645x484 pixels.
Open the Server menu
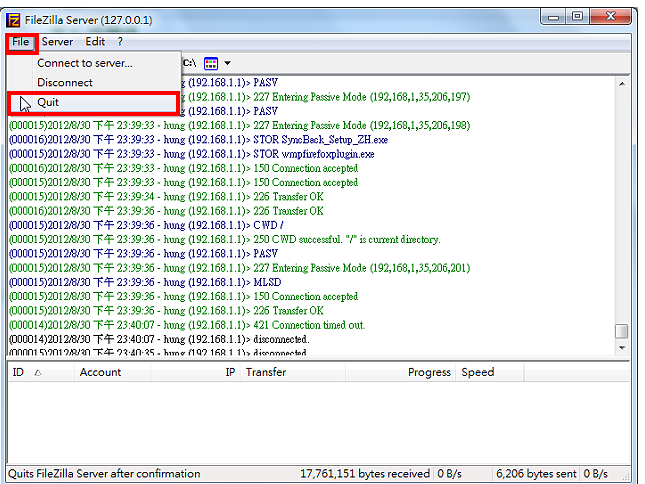57,42
